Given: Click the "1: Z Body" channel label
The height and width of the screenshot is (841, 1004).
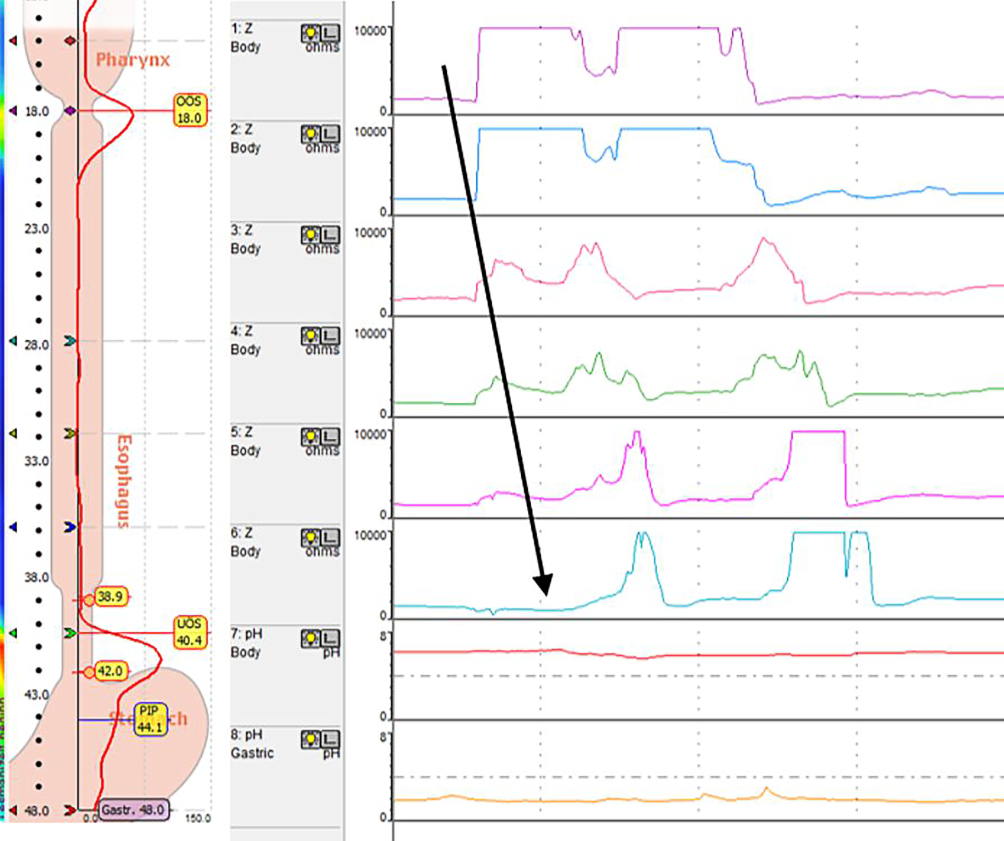Looking at the screenshot, I should click(245, 38).
